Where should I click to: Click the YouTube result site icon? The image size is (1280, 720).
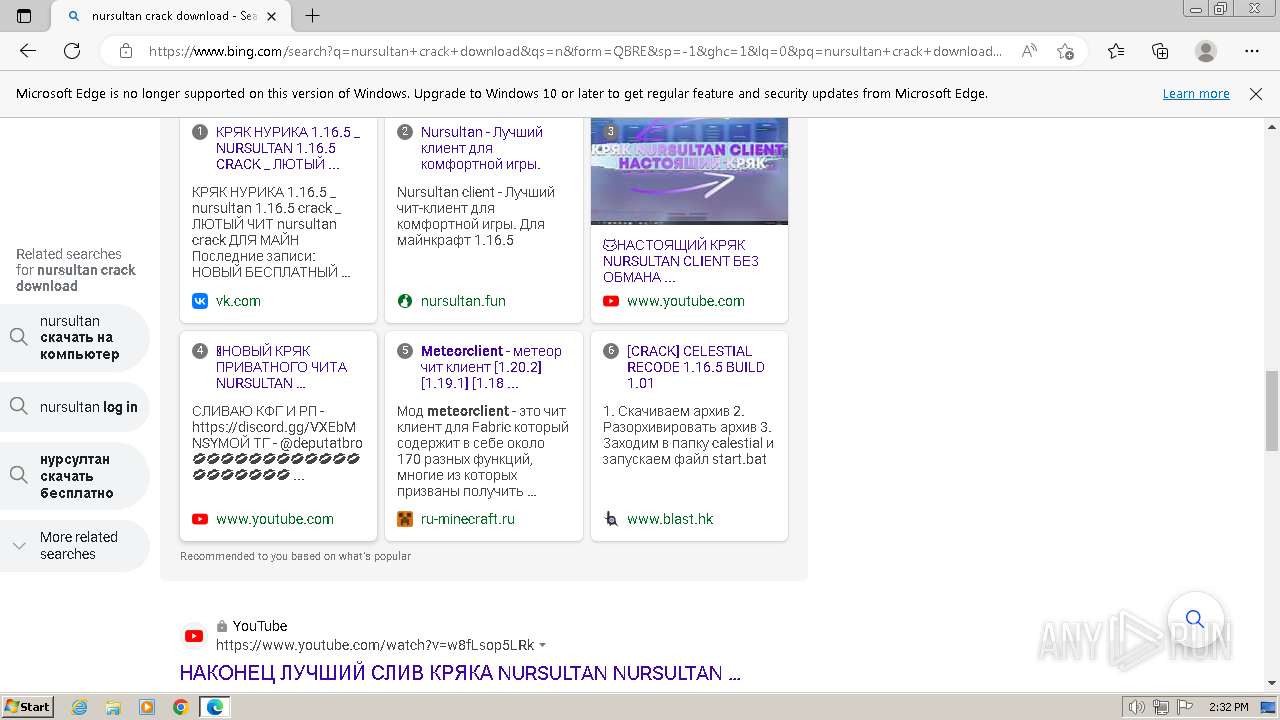[194, 636]
